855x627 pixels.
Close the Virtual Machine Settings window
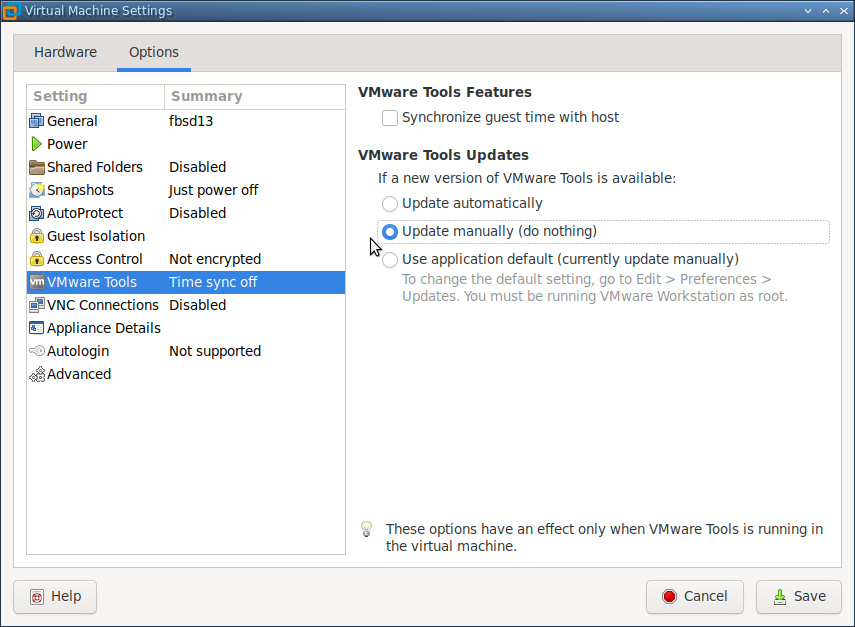(844, 11)
